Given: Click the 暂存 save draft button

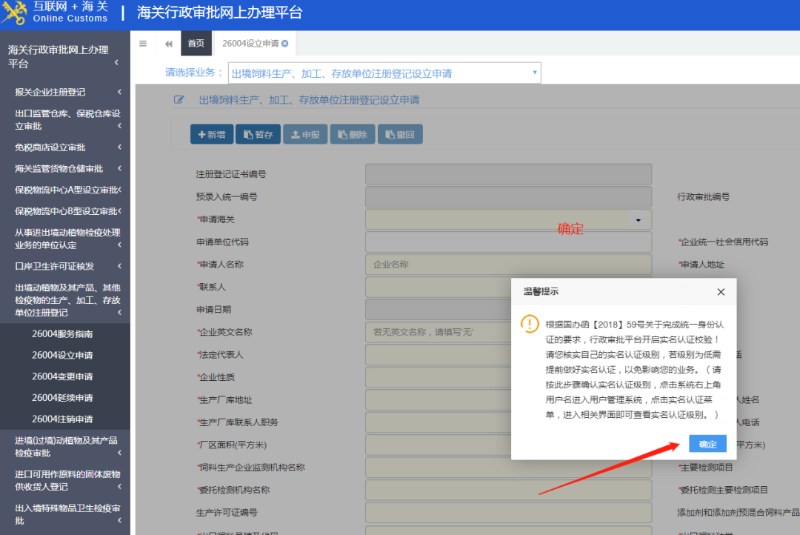Looking at the screenshot, I should [x=258, y=134].
